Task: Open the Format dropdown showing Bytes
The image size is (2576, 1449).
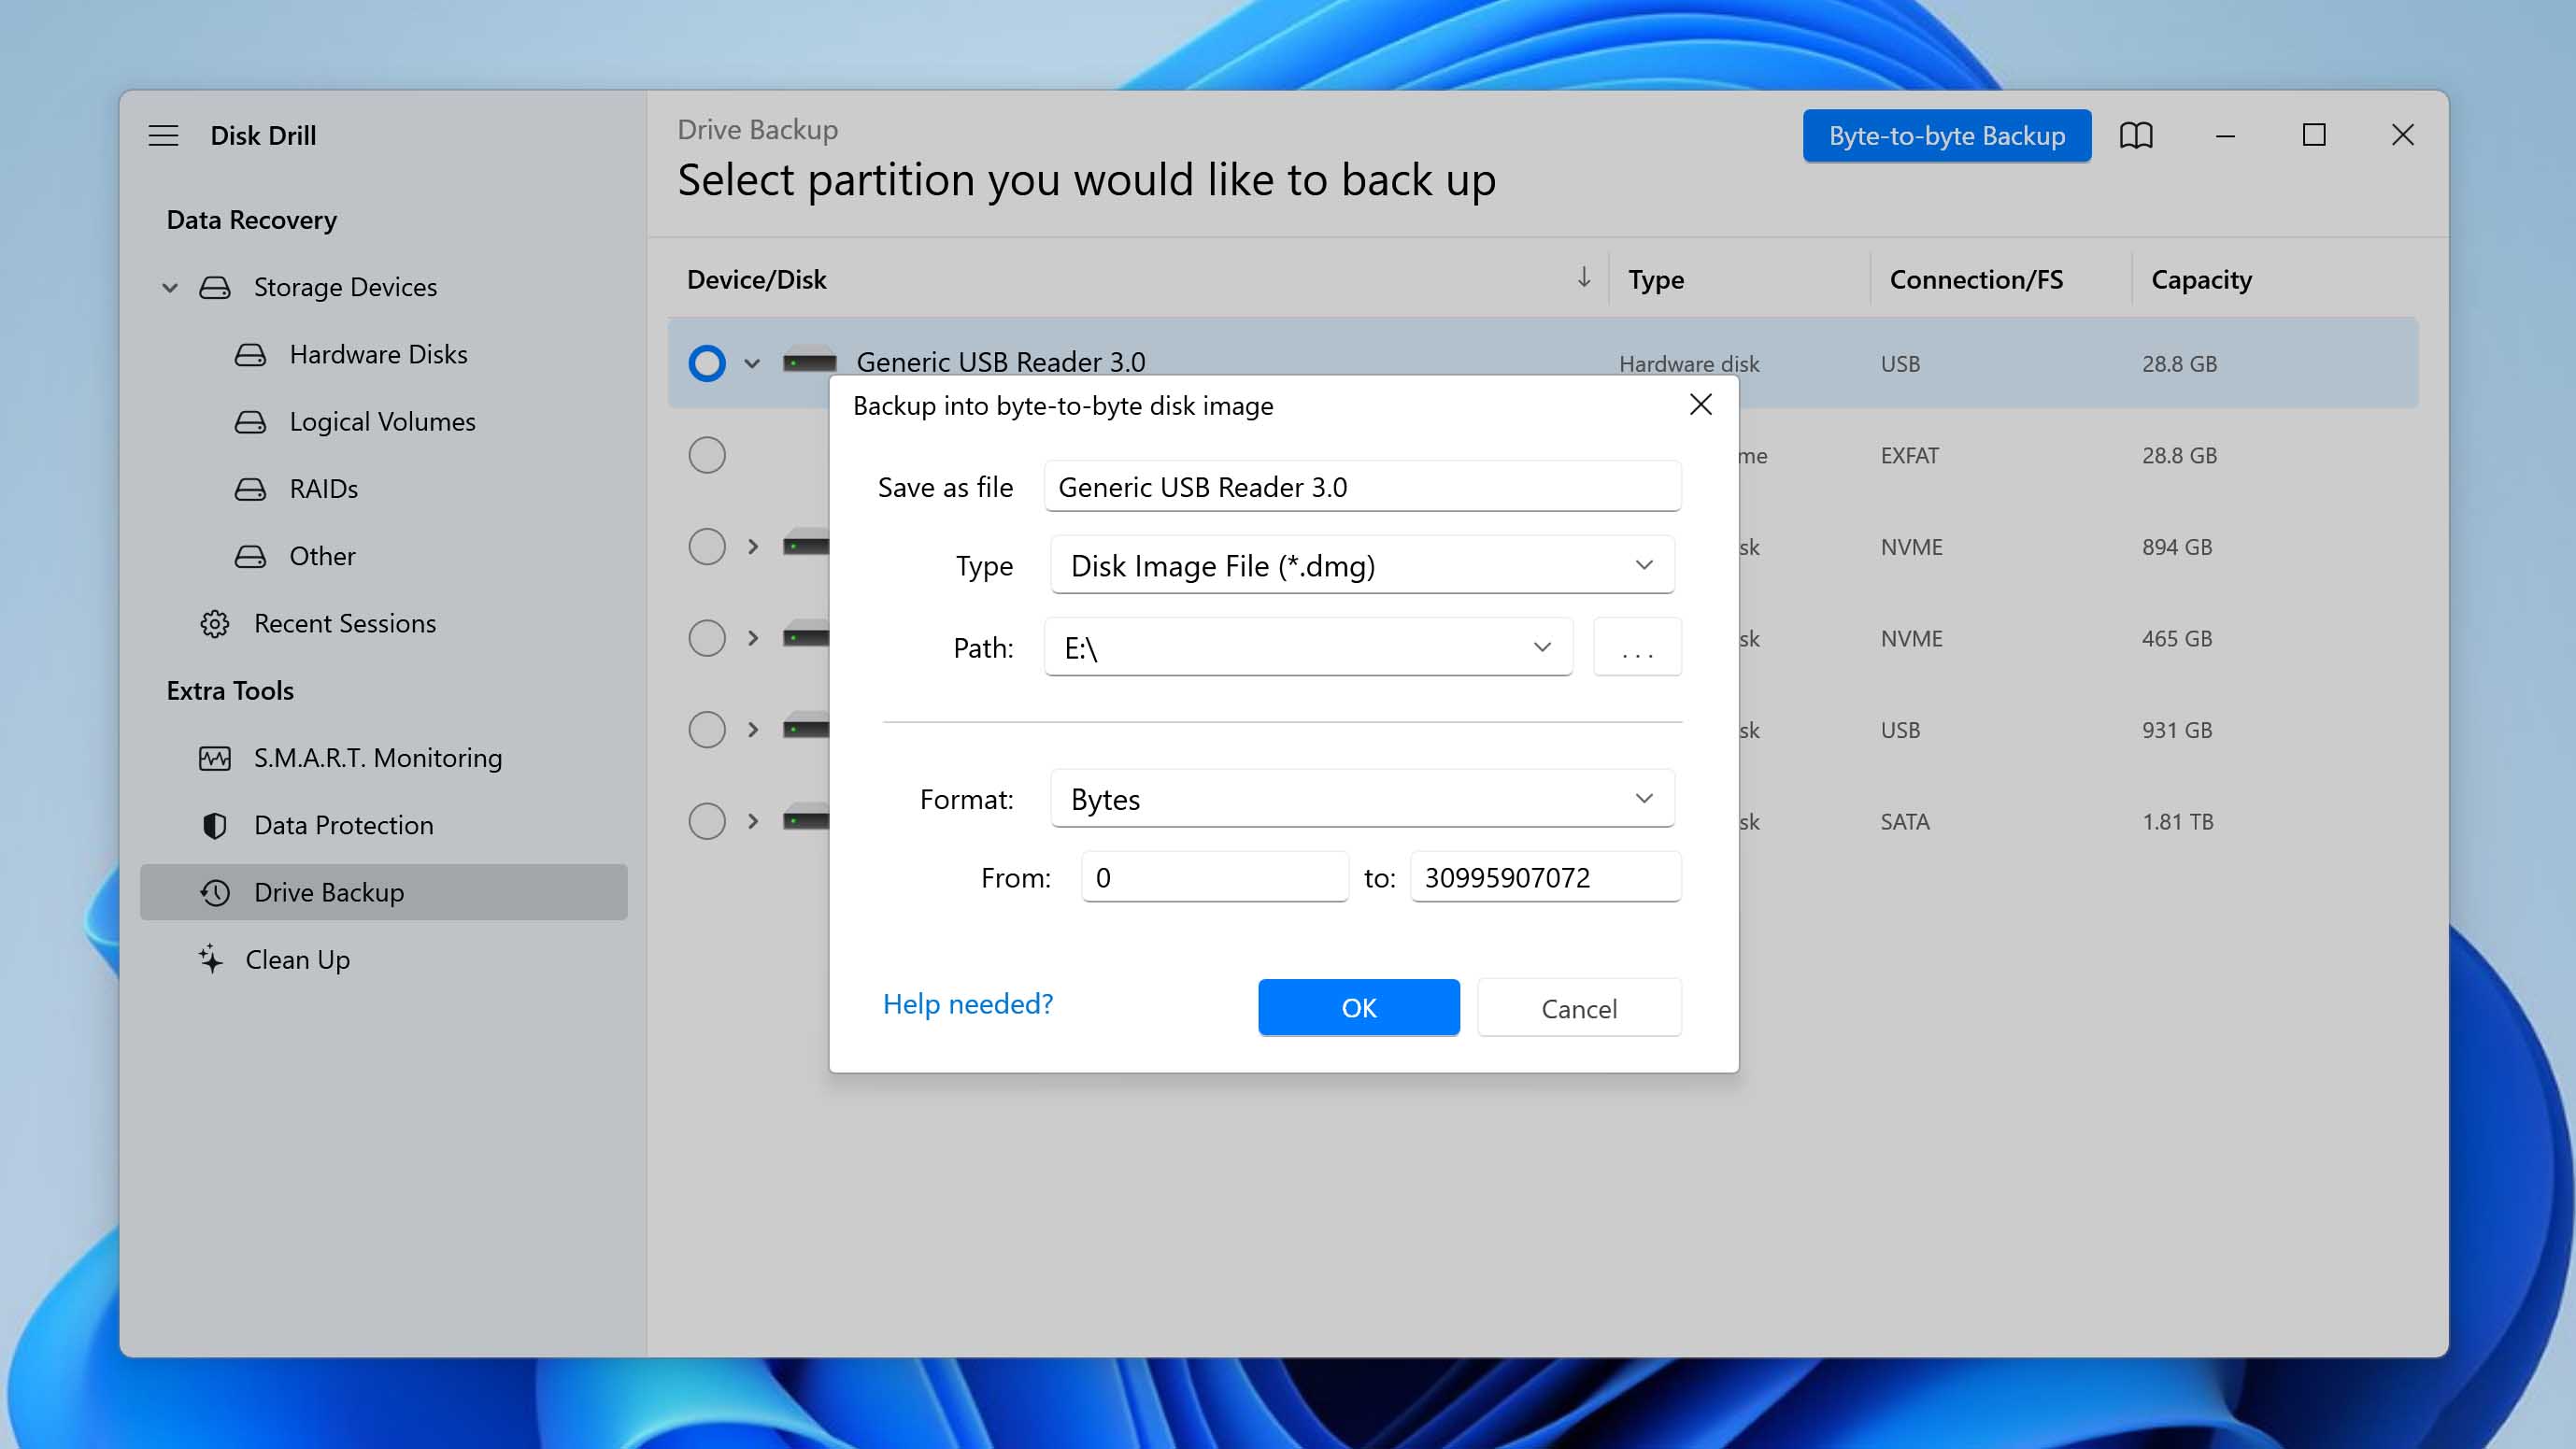Action: (x=1362, y=799)
